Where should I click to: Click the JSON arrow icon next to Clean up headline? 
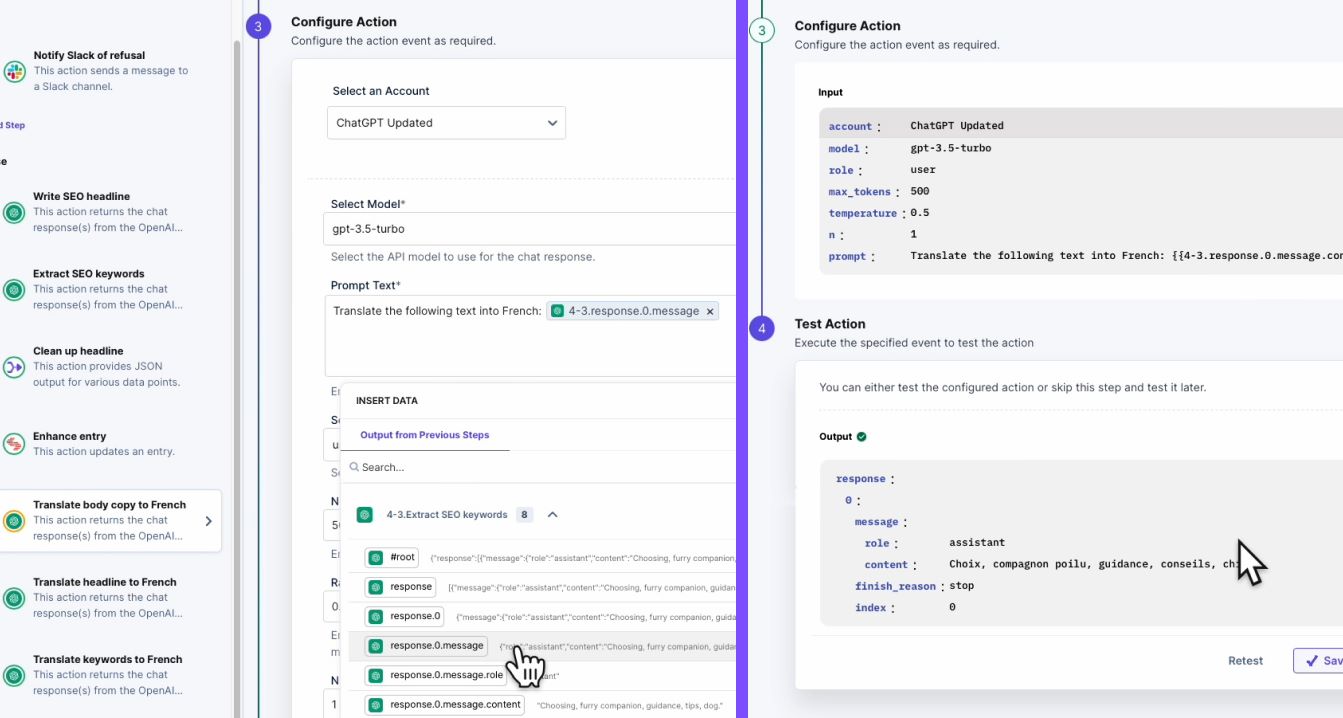(14, 367)
